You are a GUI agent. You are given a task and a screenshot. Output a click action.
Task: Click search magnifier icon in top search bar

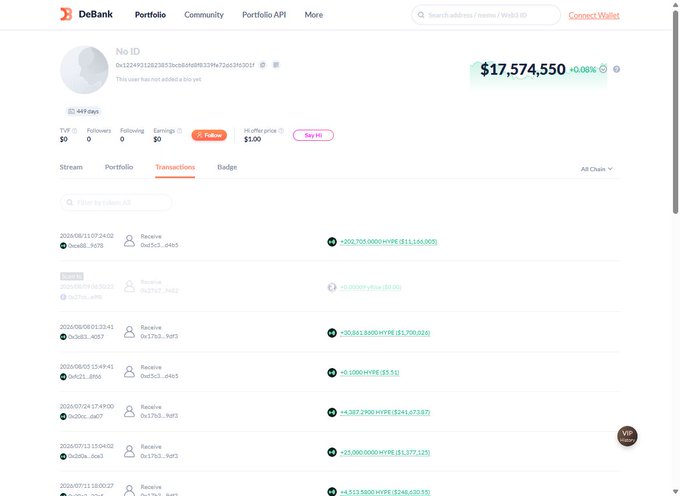point(421,15)
